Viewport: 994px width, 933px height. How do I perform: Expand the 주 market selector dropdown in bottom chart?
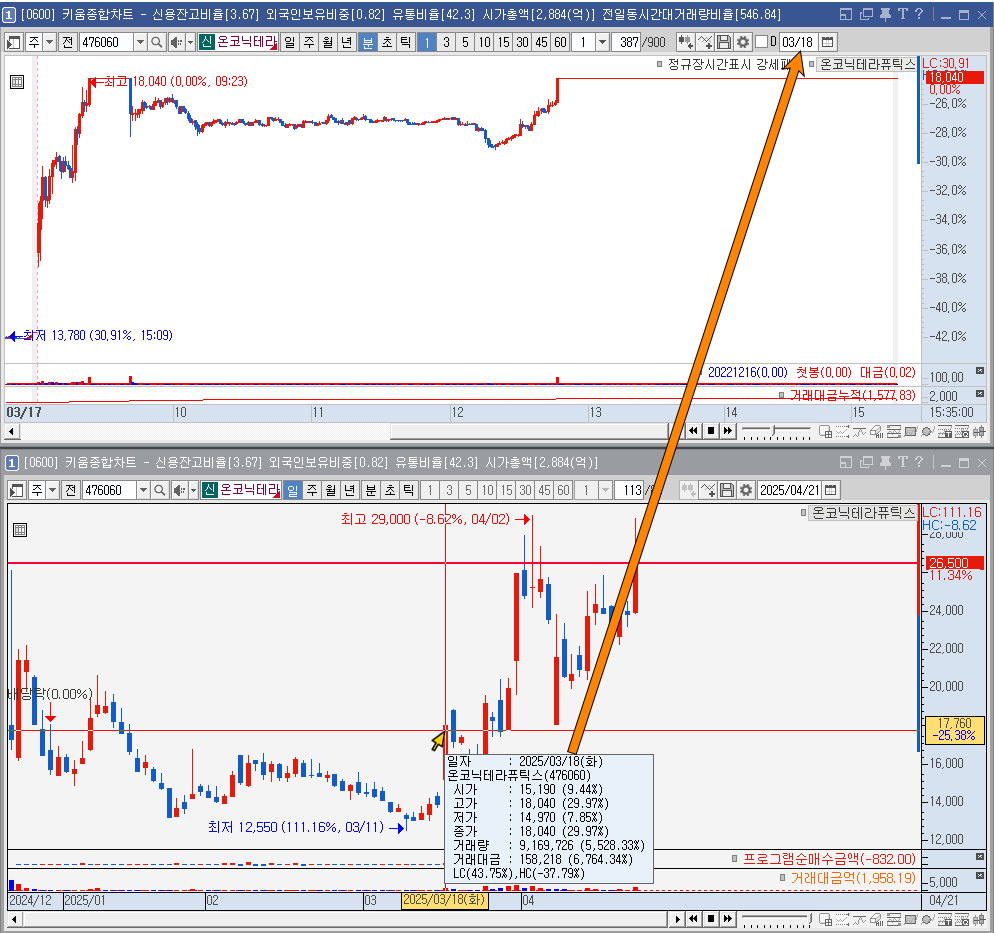coord(50,490)
